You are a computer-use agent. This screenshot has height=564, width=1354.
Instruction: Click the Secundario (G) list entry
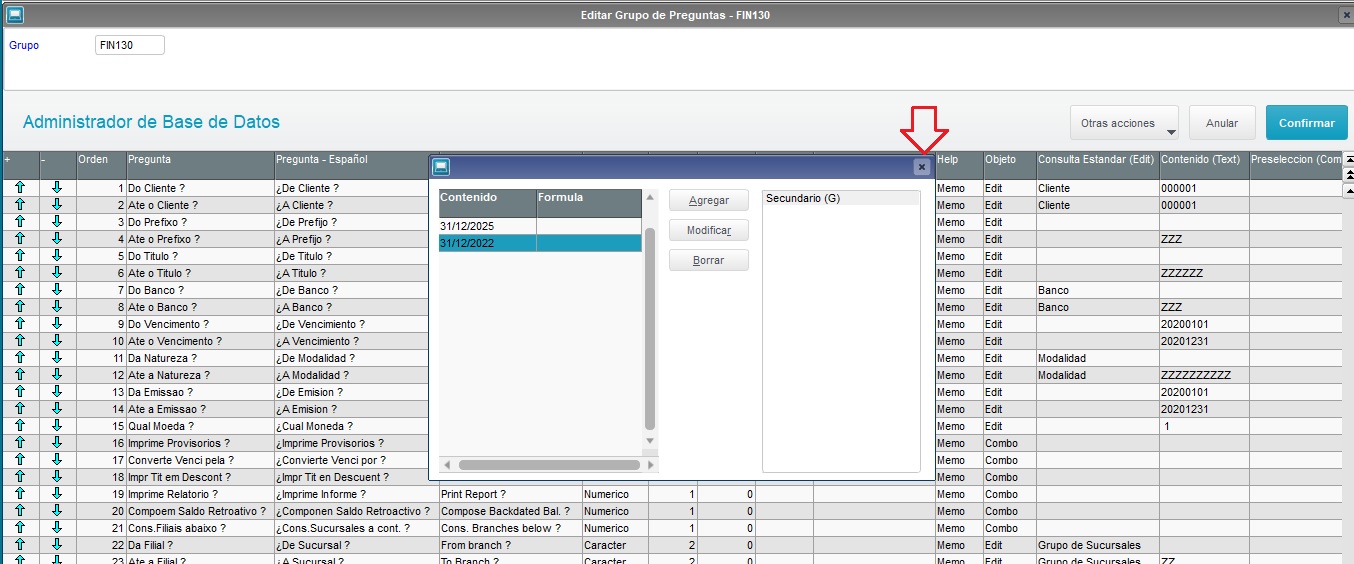click(x=841, y=198)
